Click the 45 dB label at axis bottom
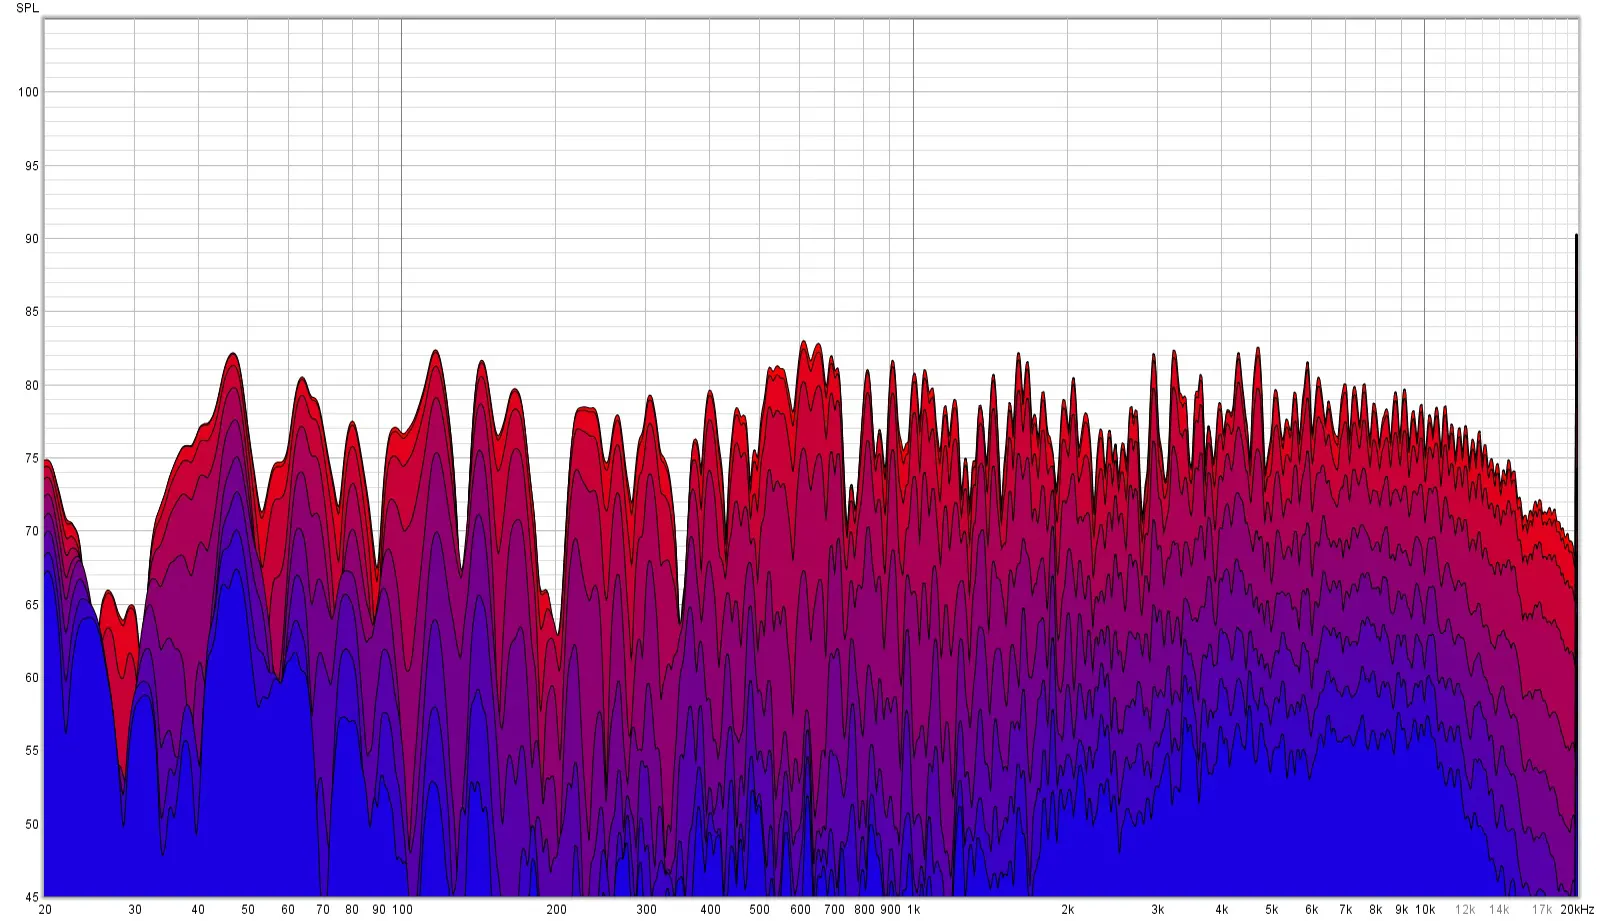Screen dimensions: 1600x921 point(31,897)
